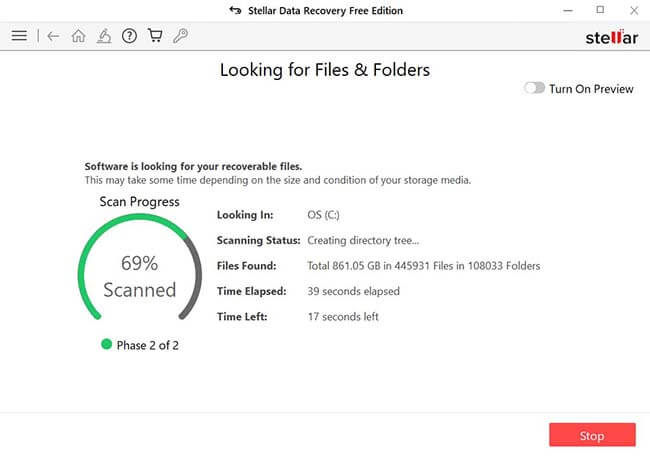Go to the Home screen icon
This screenshot has width=650, height=456.
tap(78, 36)
